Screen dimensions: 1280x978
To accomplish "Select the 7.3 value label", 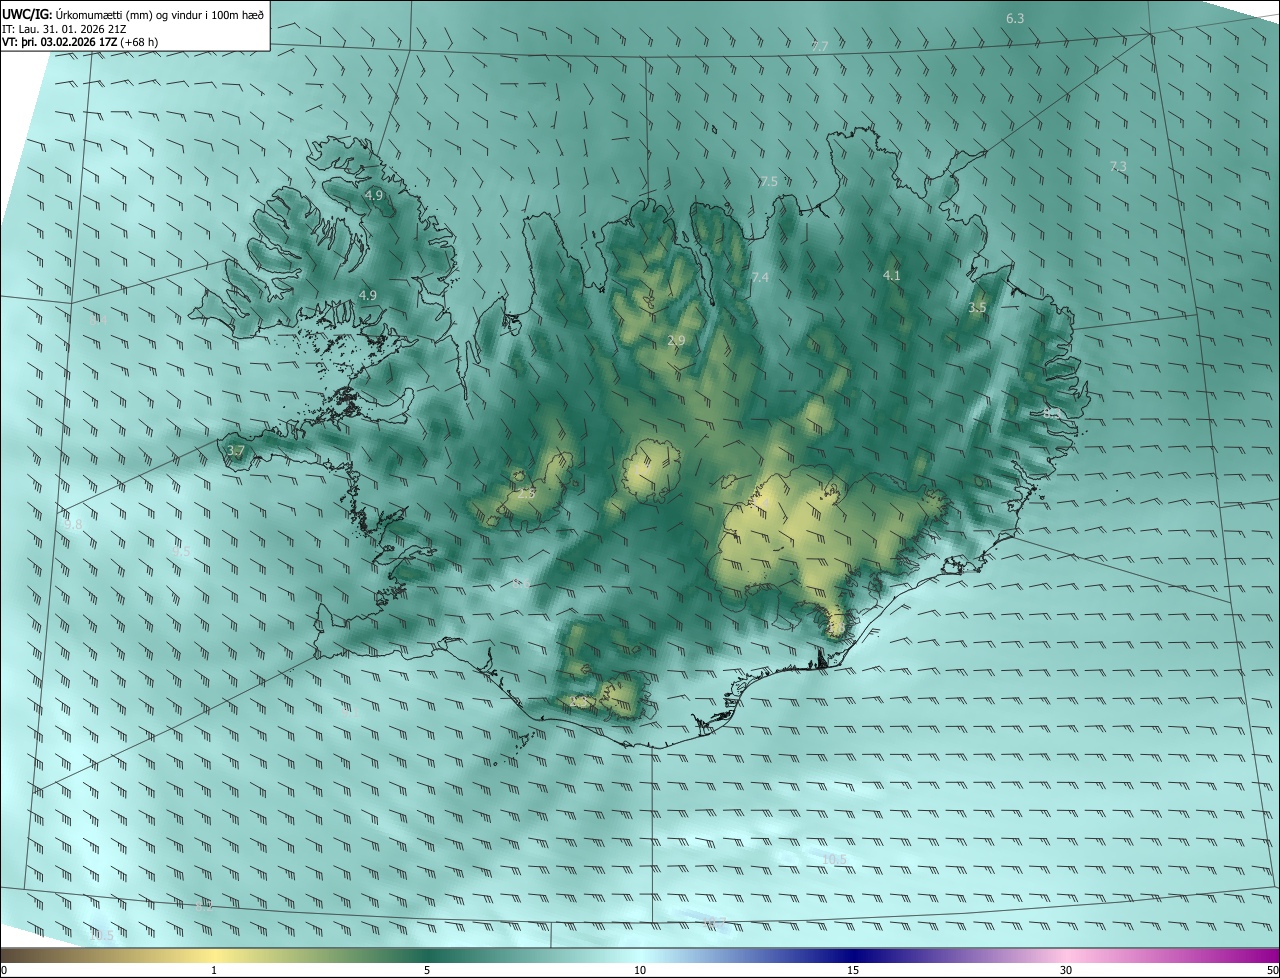I will (x=1118, y=166).
